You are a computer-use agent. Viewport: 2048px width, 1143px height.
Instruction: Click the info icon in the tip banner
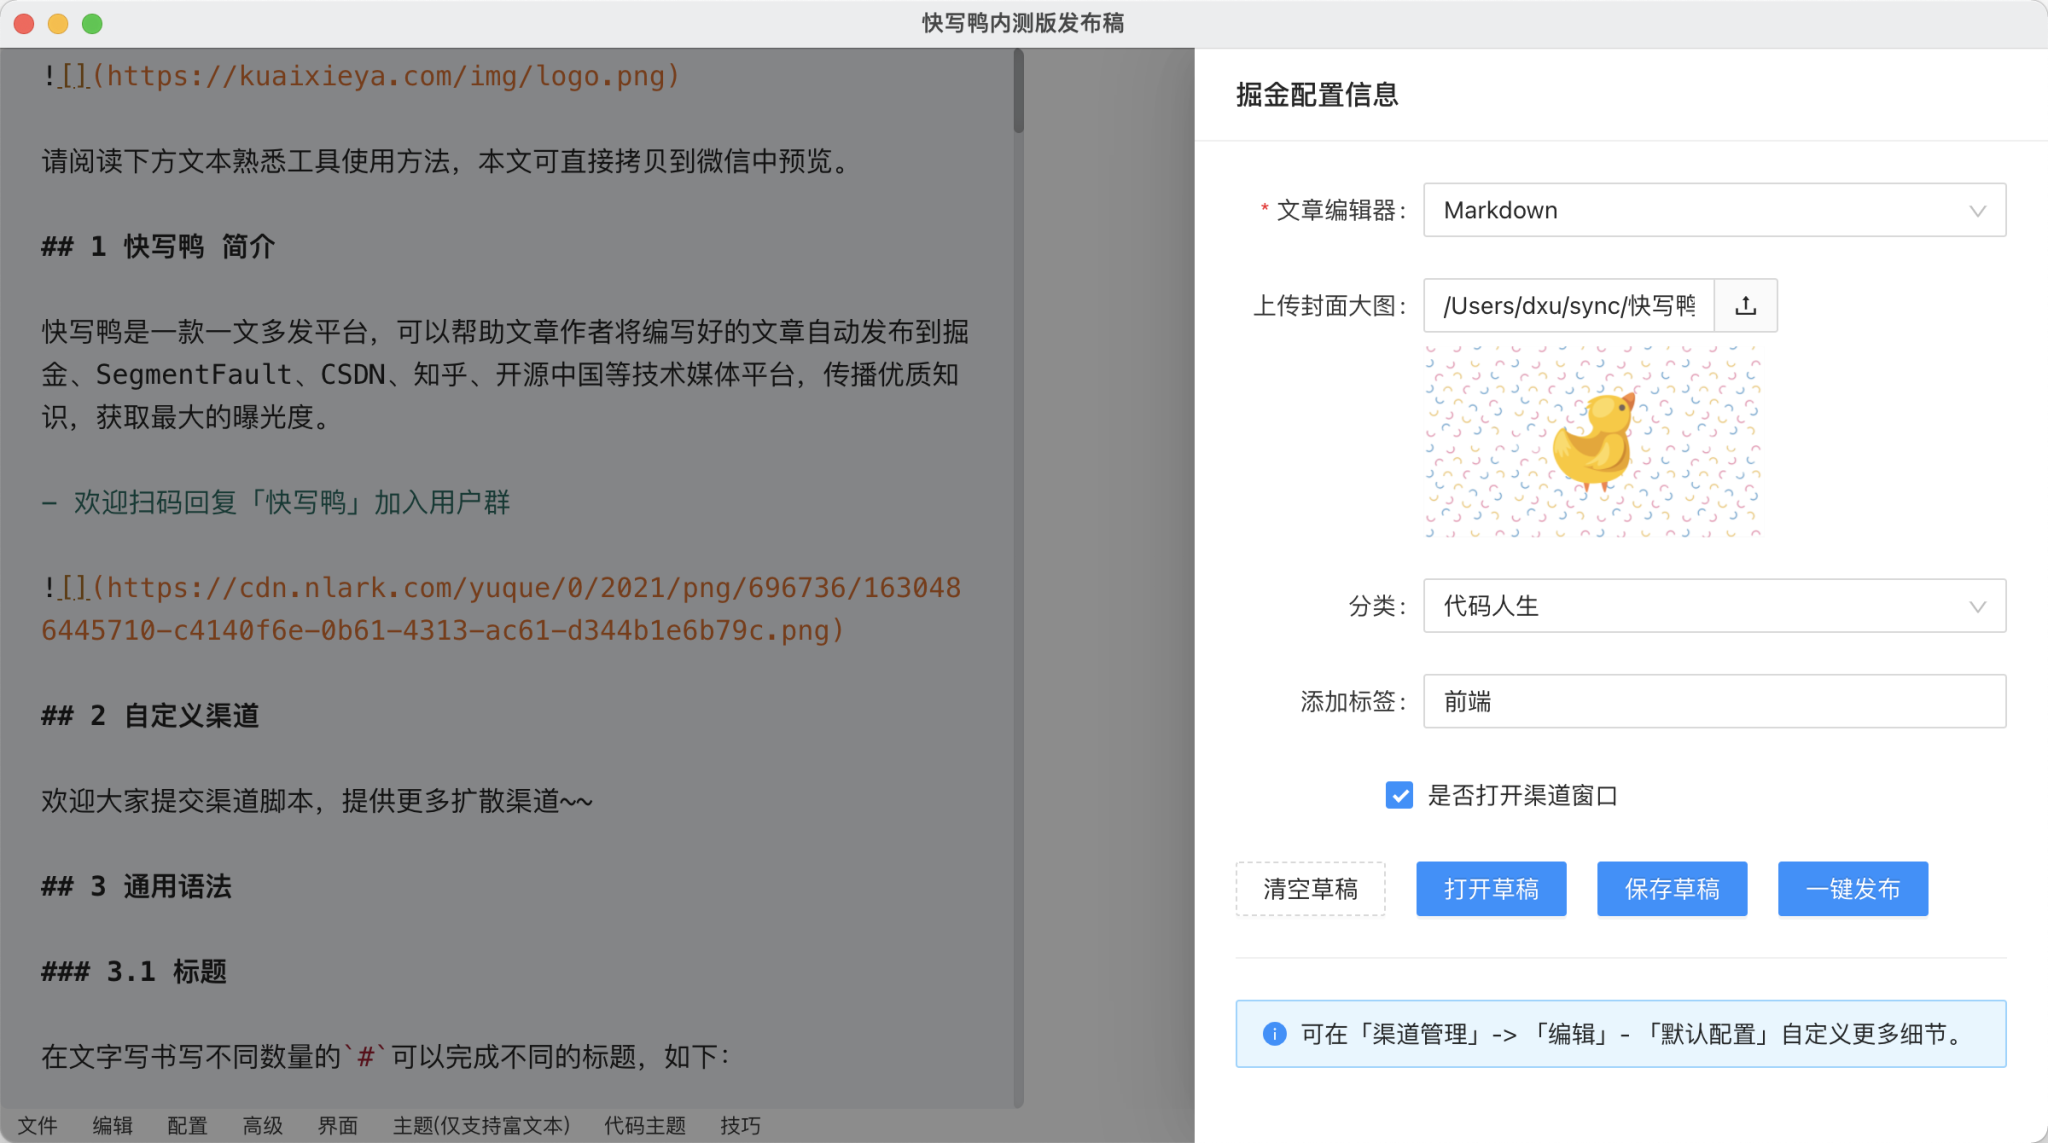[x=1274, y=1034]
